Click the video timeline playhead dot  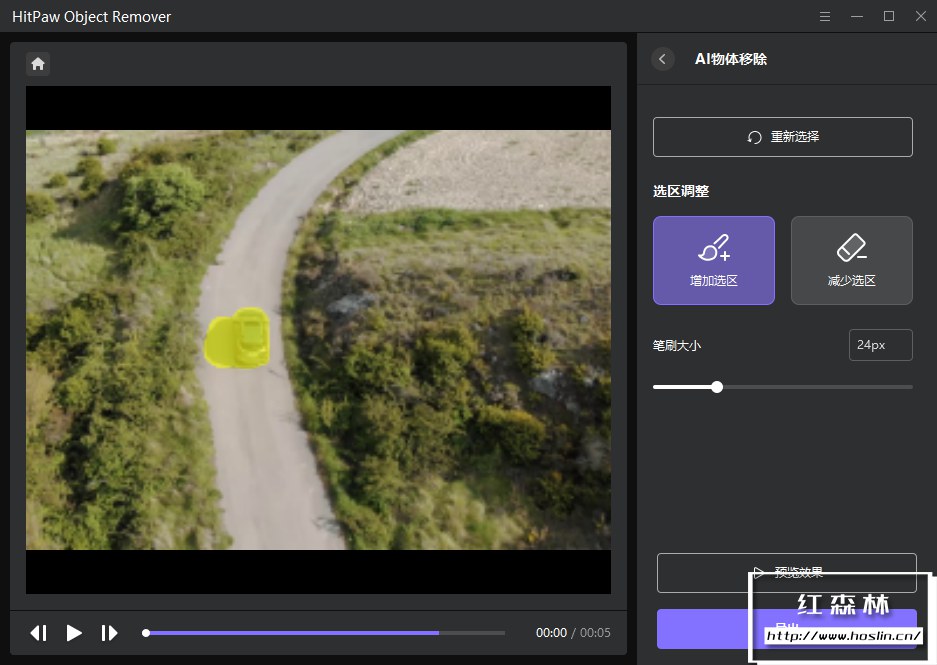[146, 633]
